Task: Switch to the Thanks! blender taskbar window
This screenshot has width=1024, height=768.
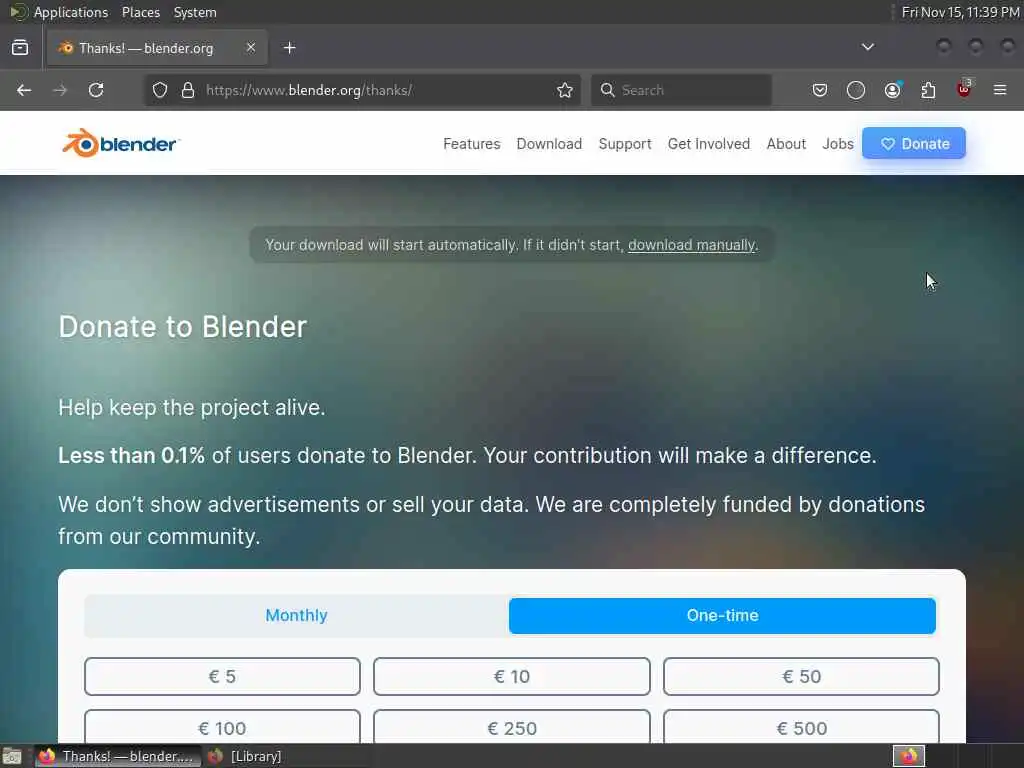Action: pos(118,756)
